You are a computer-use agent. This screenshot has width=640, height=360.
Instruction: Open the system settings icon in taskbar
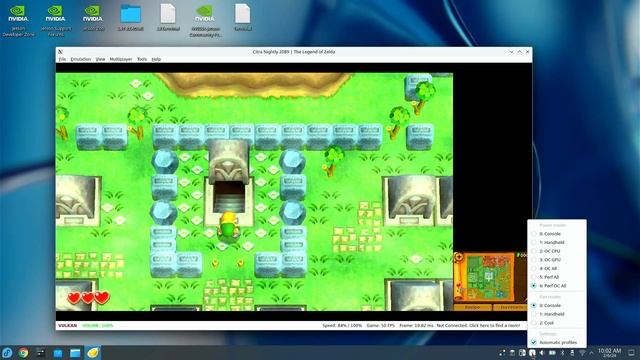40,353
